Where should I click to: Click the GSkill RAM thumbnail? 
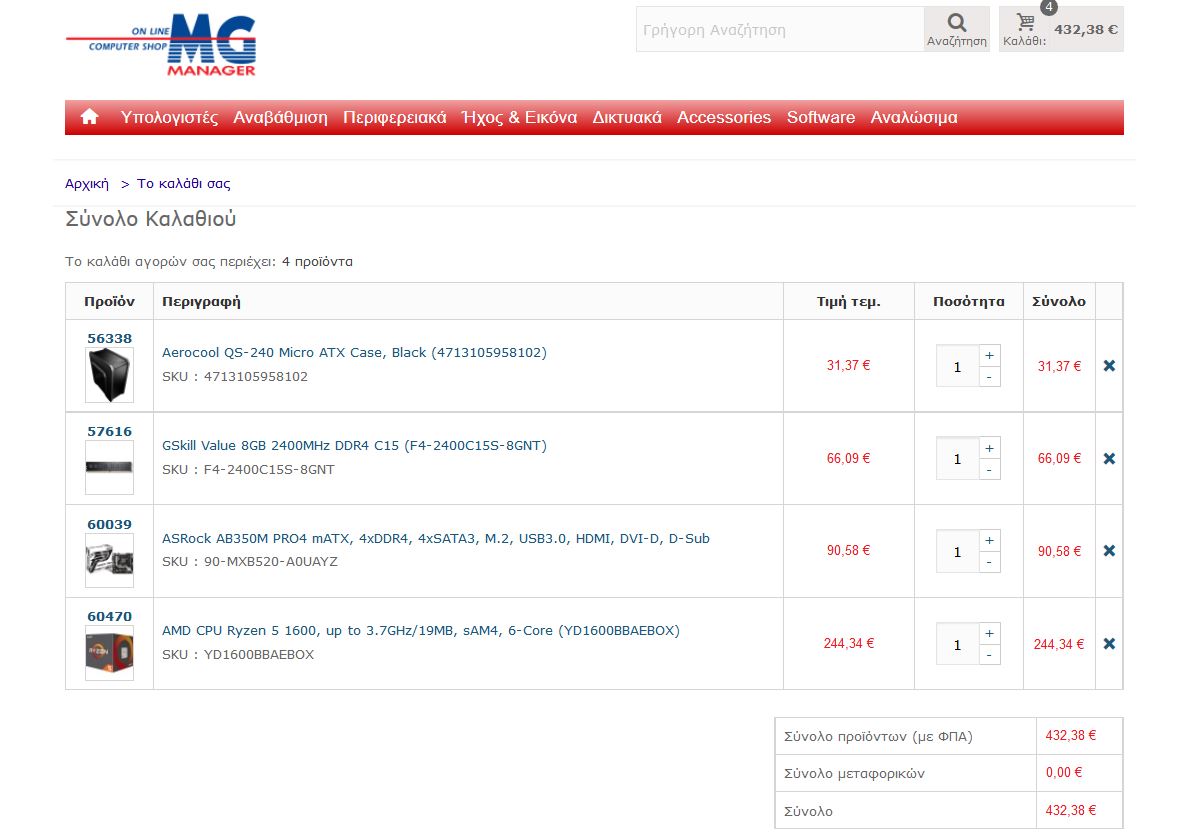coord(109,468)
